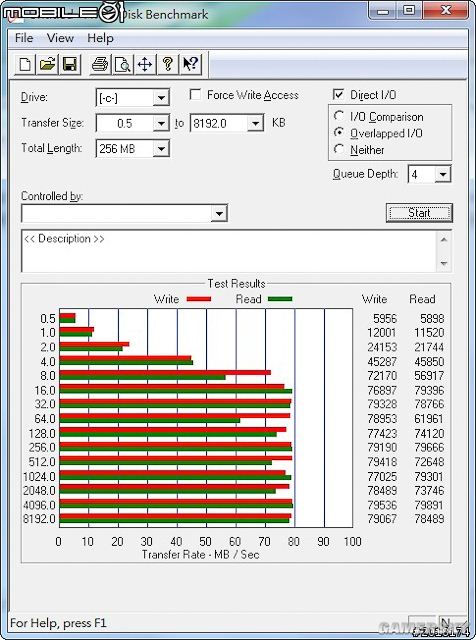Open the Total Length dropdown

tap(161, 149)
